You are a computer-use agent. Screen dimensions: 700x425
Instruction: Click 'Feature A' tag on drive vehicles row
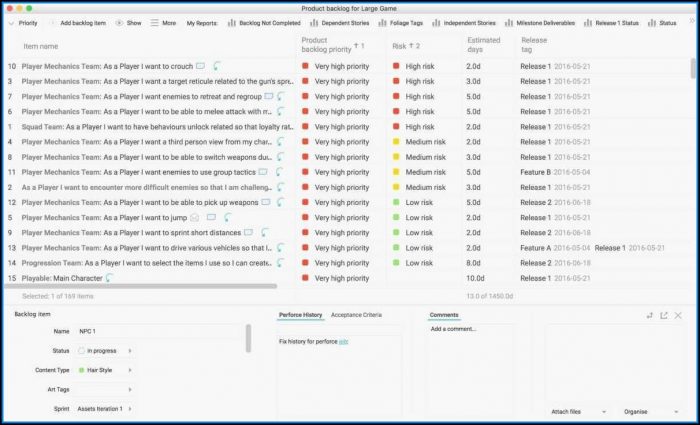535,248
